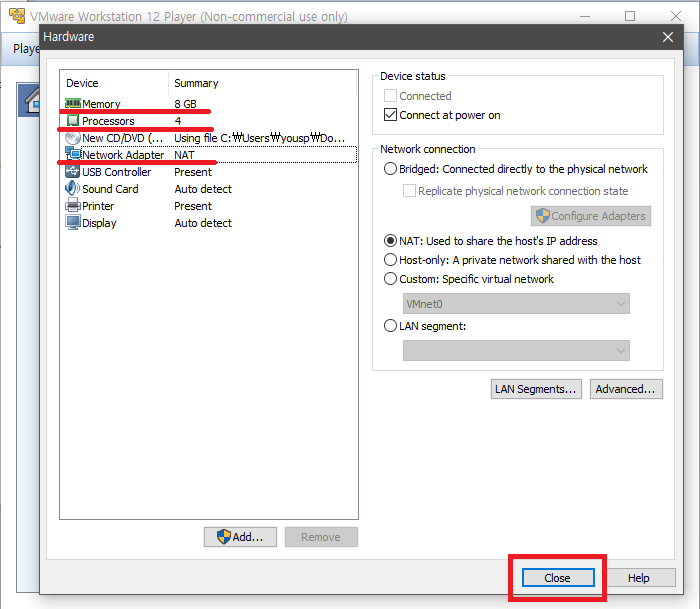Screen dimensions: 700x609
Task: Select the New CD/DVD device row
Action: coord(209,138)
